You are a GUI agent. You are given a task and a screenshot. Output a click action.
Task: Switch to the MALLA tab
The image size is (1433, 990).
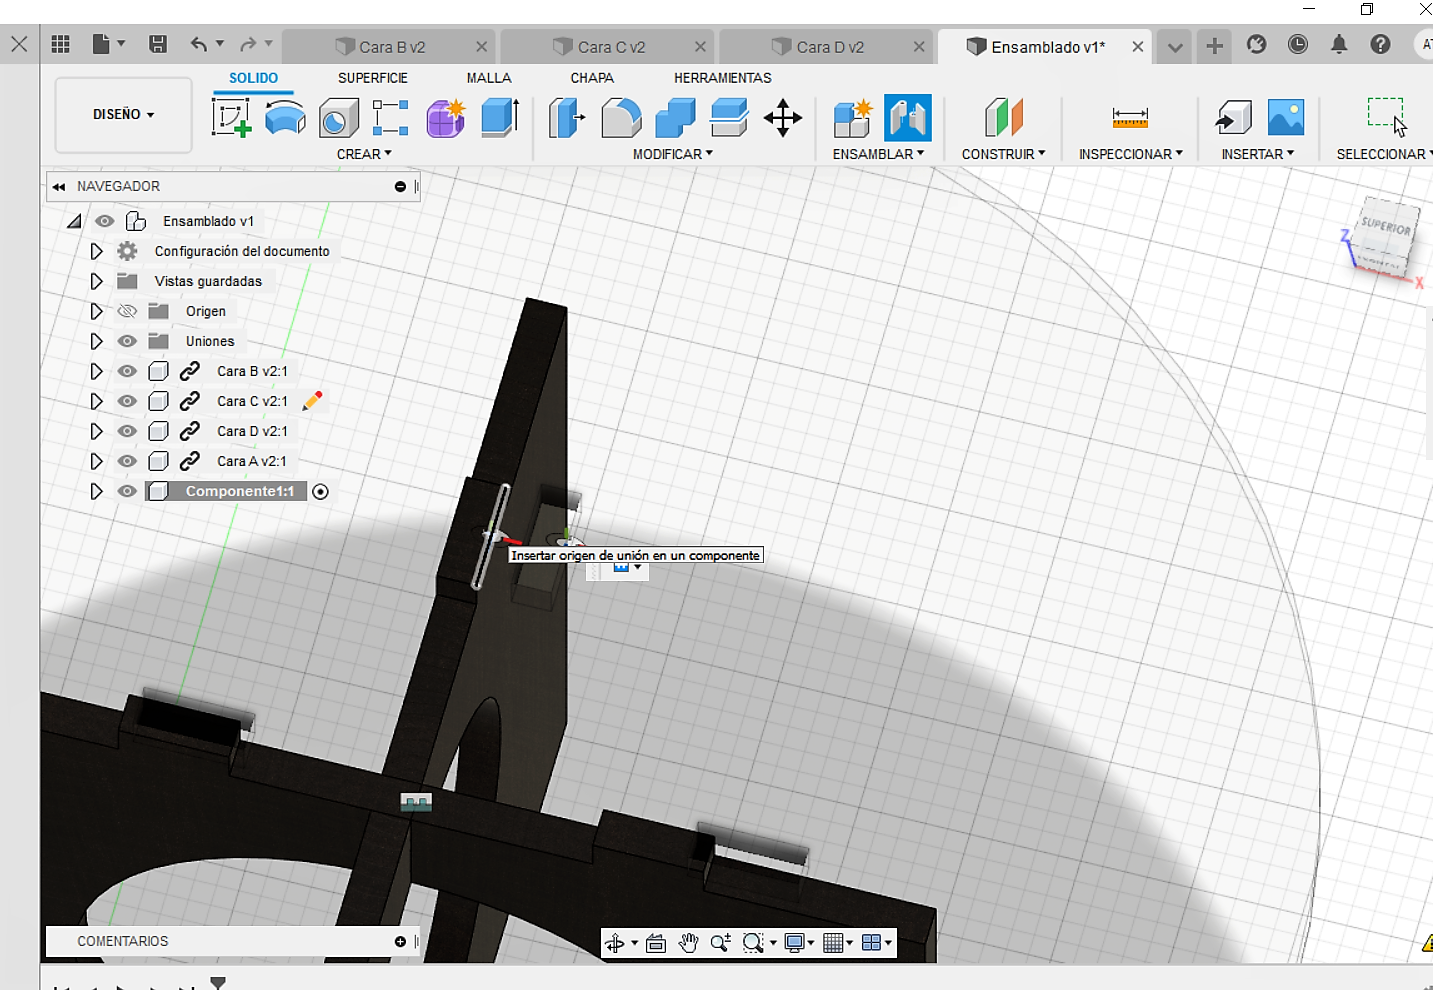tap(489, 78)
